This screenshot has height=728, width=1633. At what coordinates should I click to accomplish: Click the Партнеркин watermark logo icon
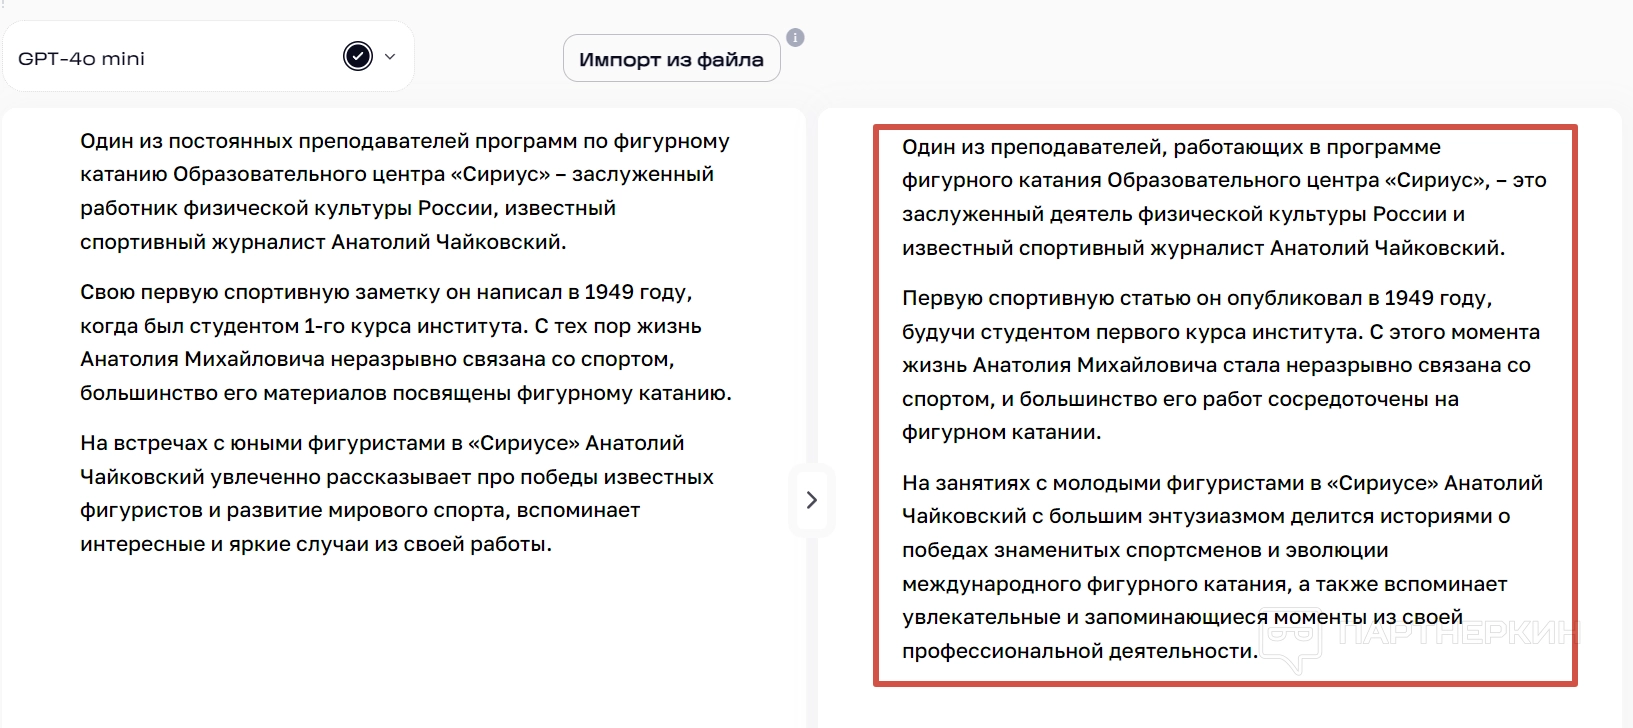coord(1292,642)
